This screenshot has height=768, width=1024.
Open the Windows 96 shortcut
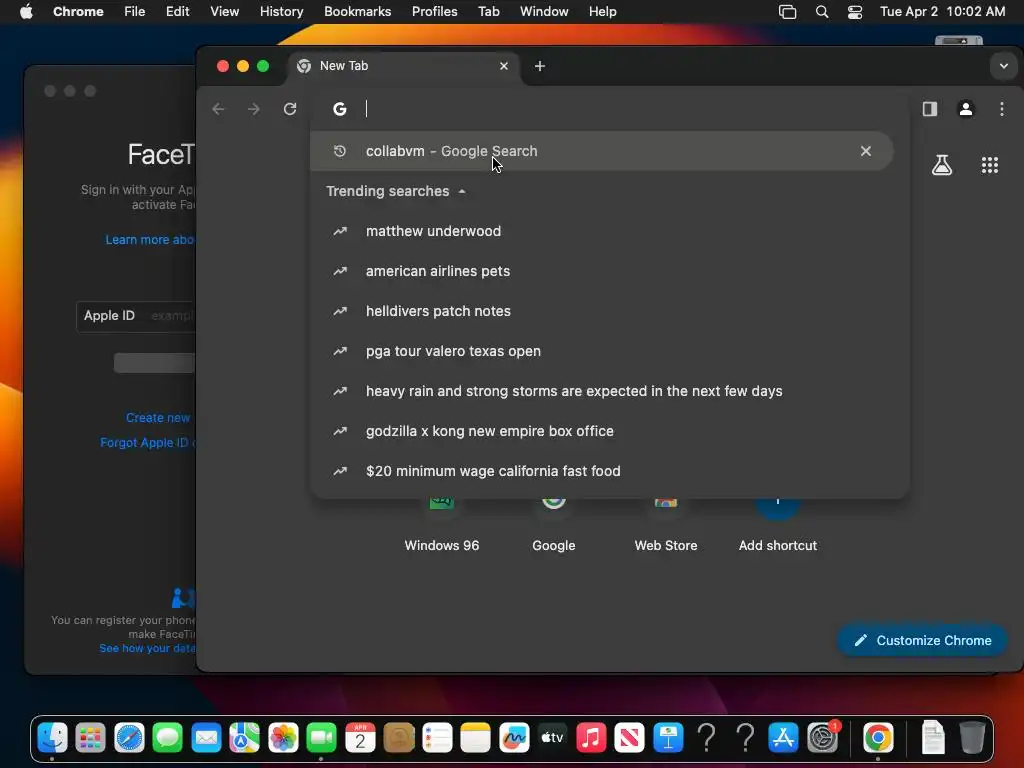click(x=441, y=526)
